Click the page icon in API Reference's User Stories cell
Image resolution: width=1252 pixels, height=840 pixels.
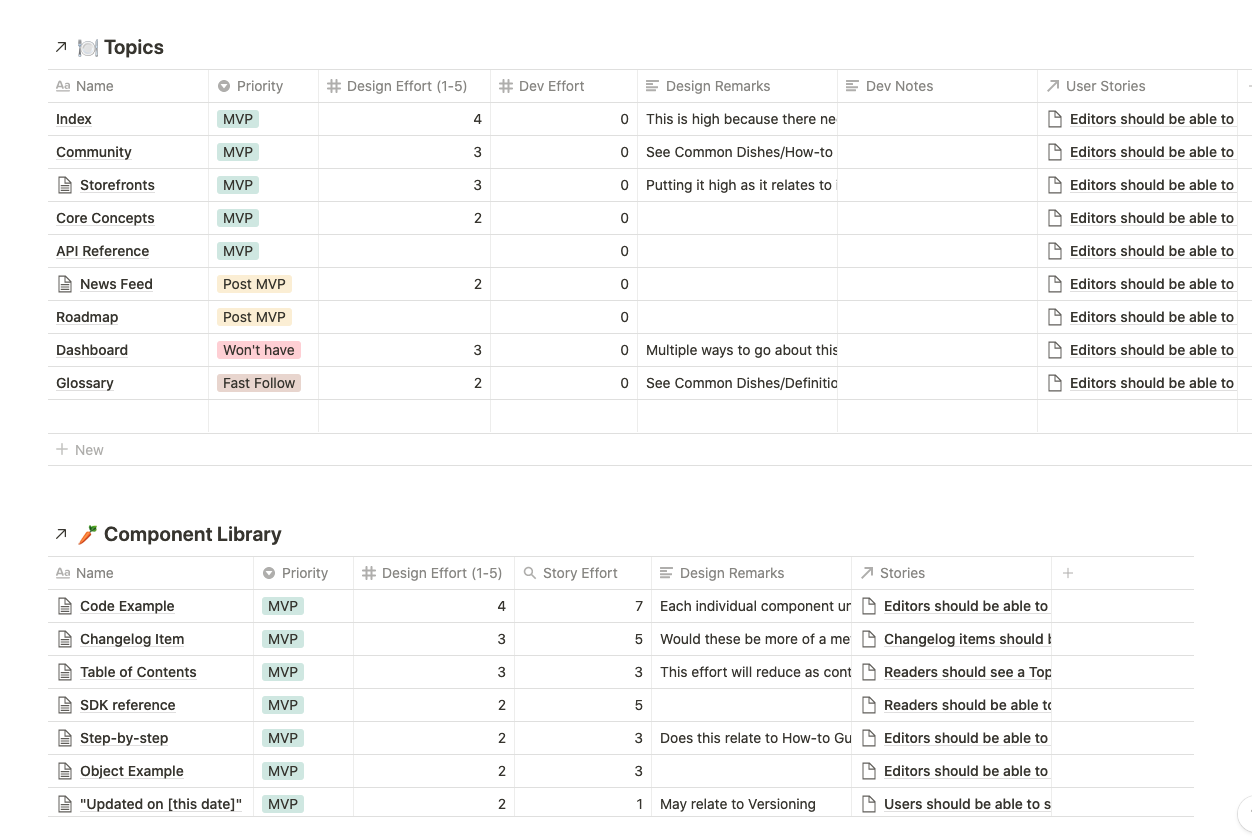[1054, 251]
